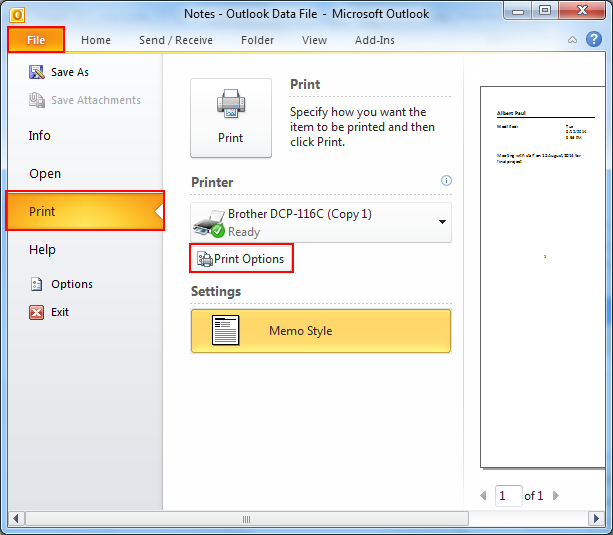Click the Save Attachments paperclip icon

pyautogui.click(x=37, y=100)
